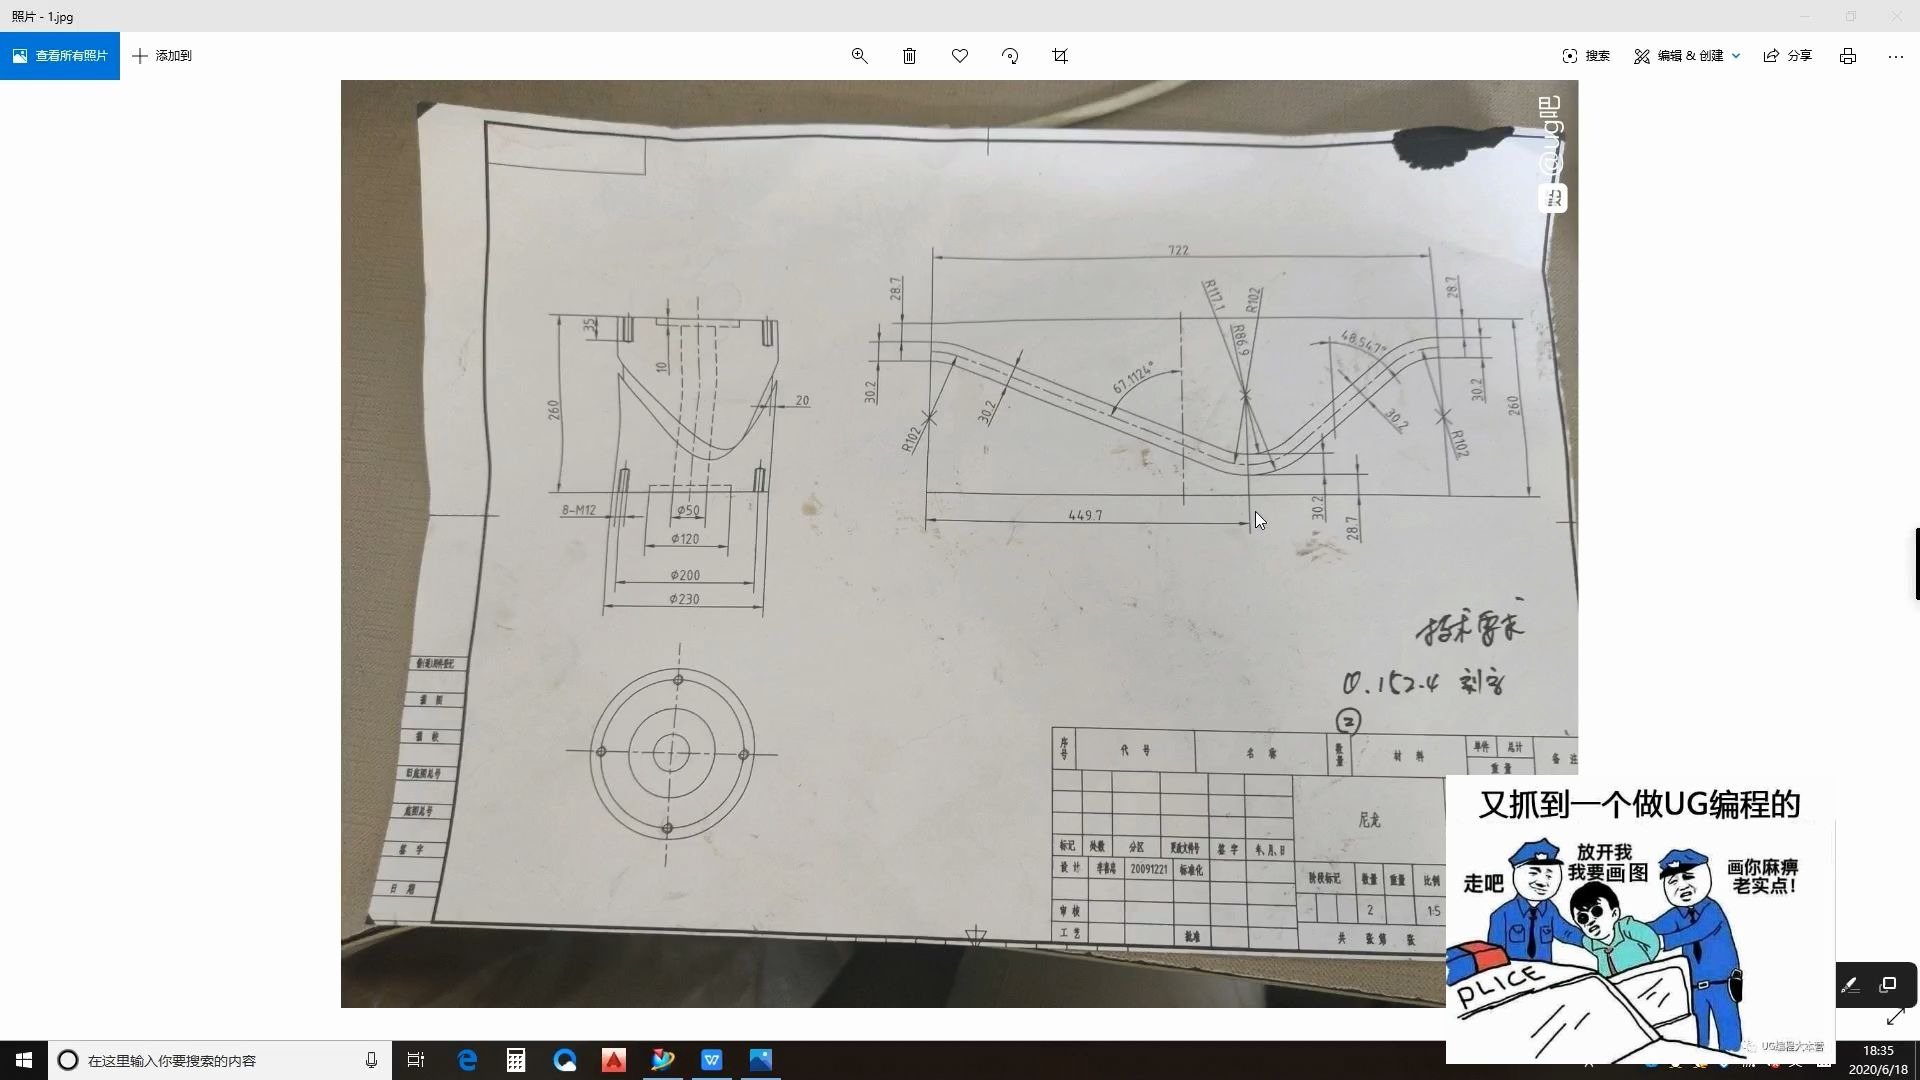This screenshot has height=1080, width=1920.
Task: Rotate the image using rotate icon
Action: (x=1010, y=56)
